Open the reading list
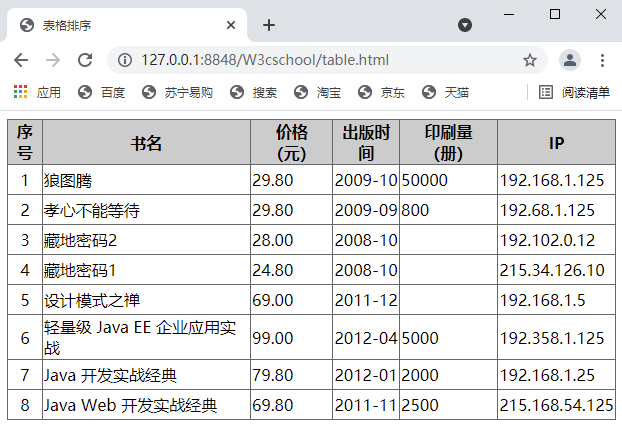 574,92
